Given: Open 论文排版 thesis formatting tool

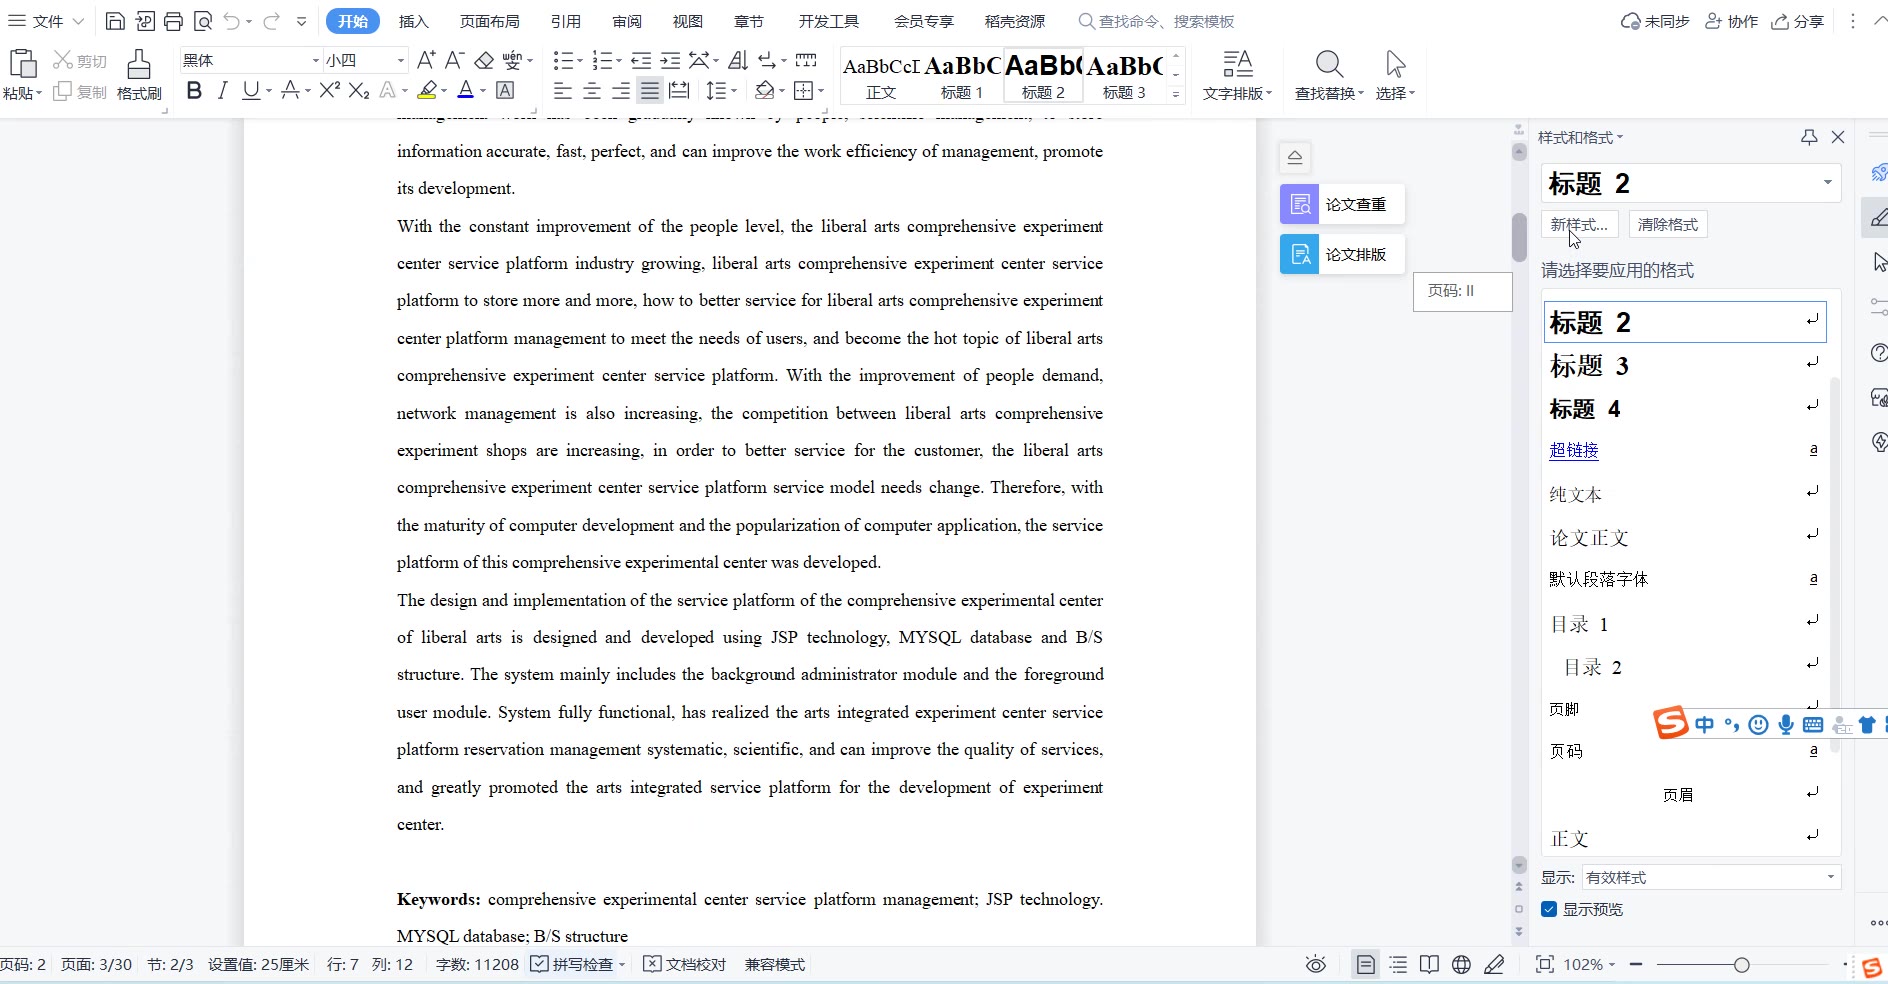Looking at the screenshot, I should [x=1342, y=254].
